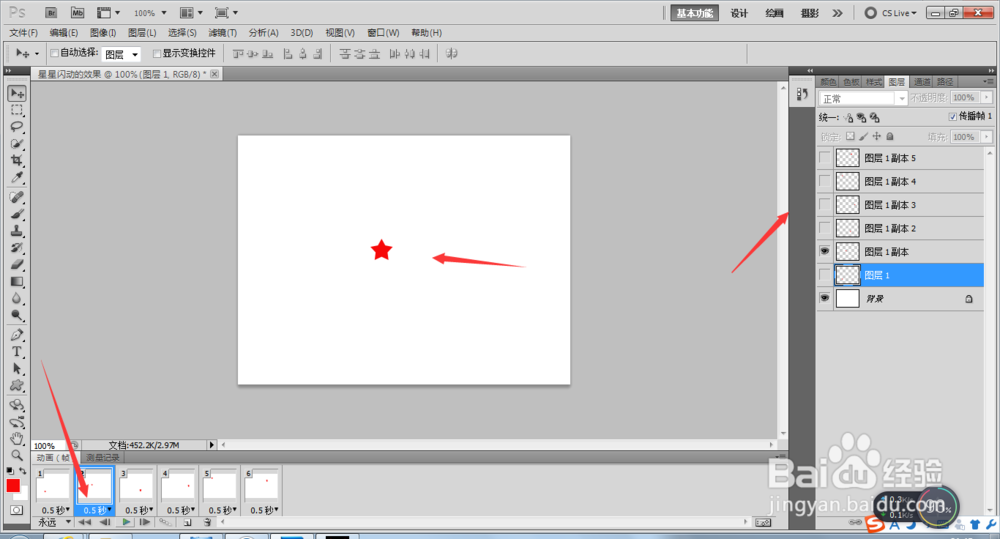
Task: Open the layer opacity slider arrow
Action: 987,98
